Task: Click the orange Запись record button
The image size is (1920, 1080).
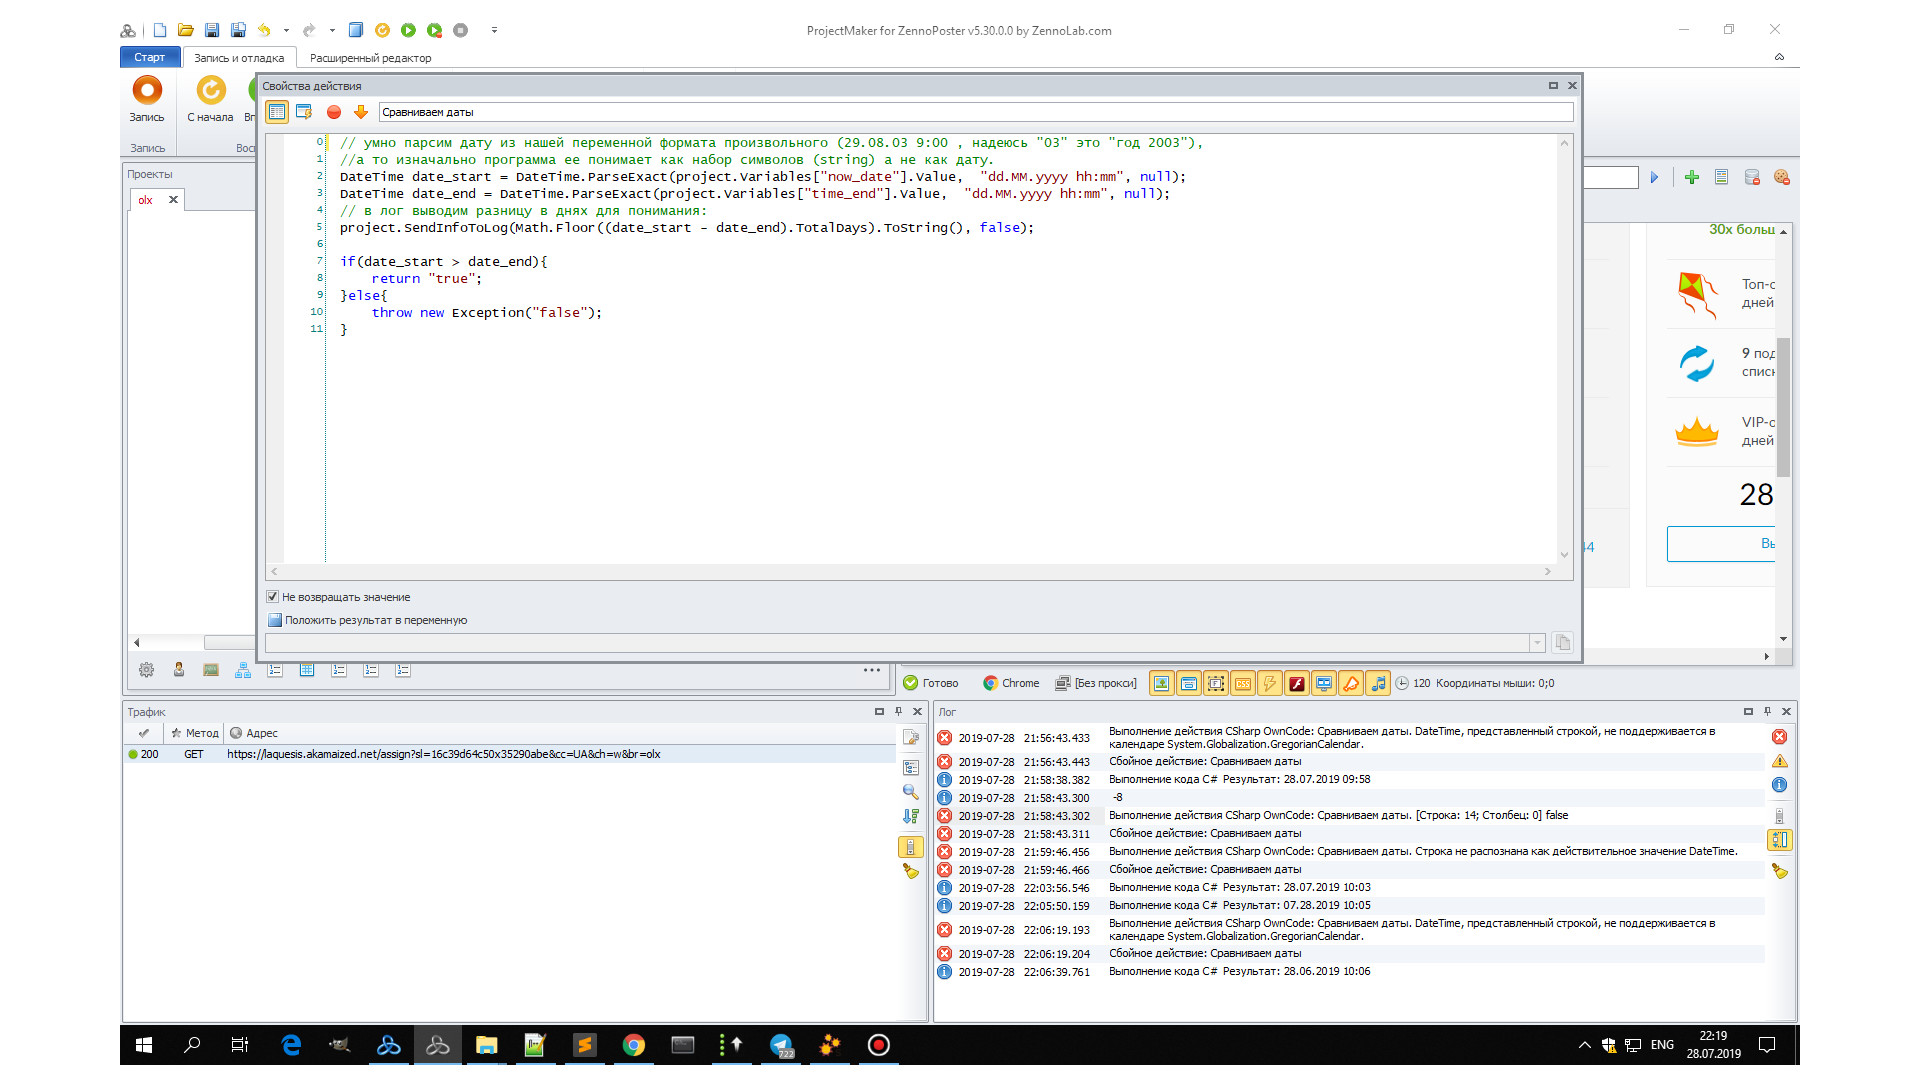Action: click(x=147, y=91)
